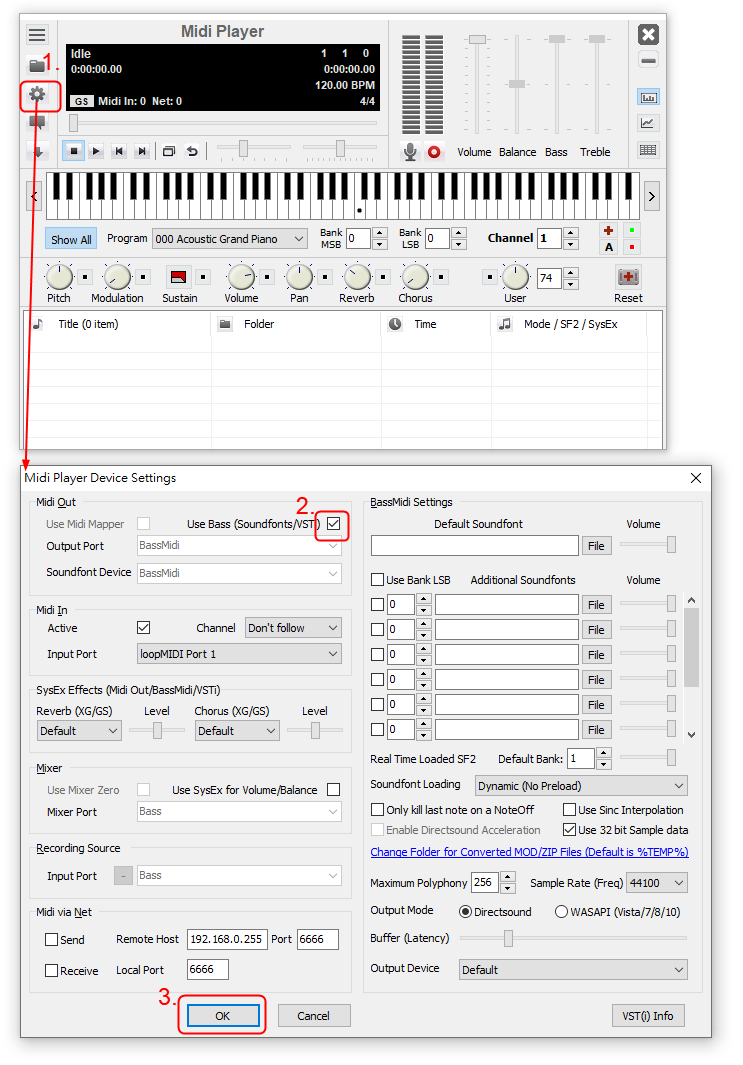Open VST(i) Info button
743x1065 pixels.
648,1015
